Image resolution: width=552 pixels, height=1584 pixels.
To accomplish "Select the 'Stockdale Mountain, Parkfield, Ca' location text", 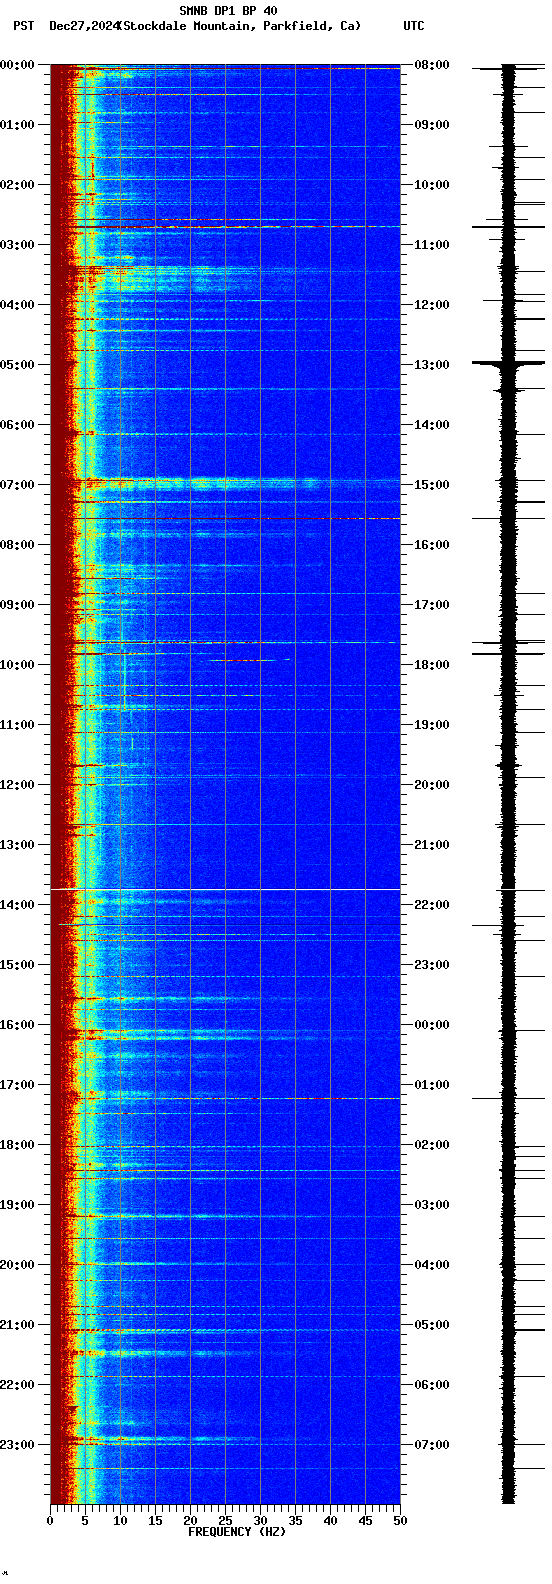I will coord(239,26).
